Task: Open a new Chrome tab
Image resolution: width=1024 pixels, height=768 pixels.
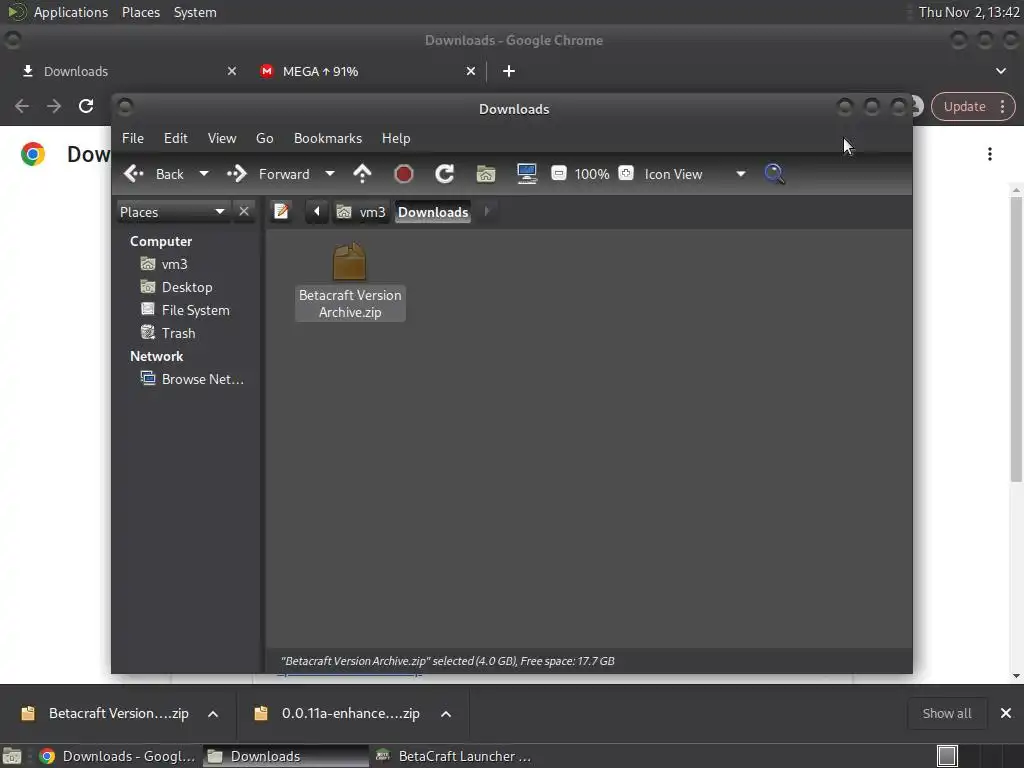Action: coord(509,71)
